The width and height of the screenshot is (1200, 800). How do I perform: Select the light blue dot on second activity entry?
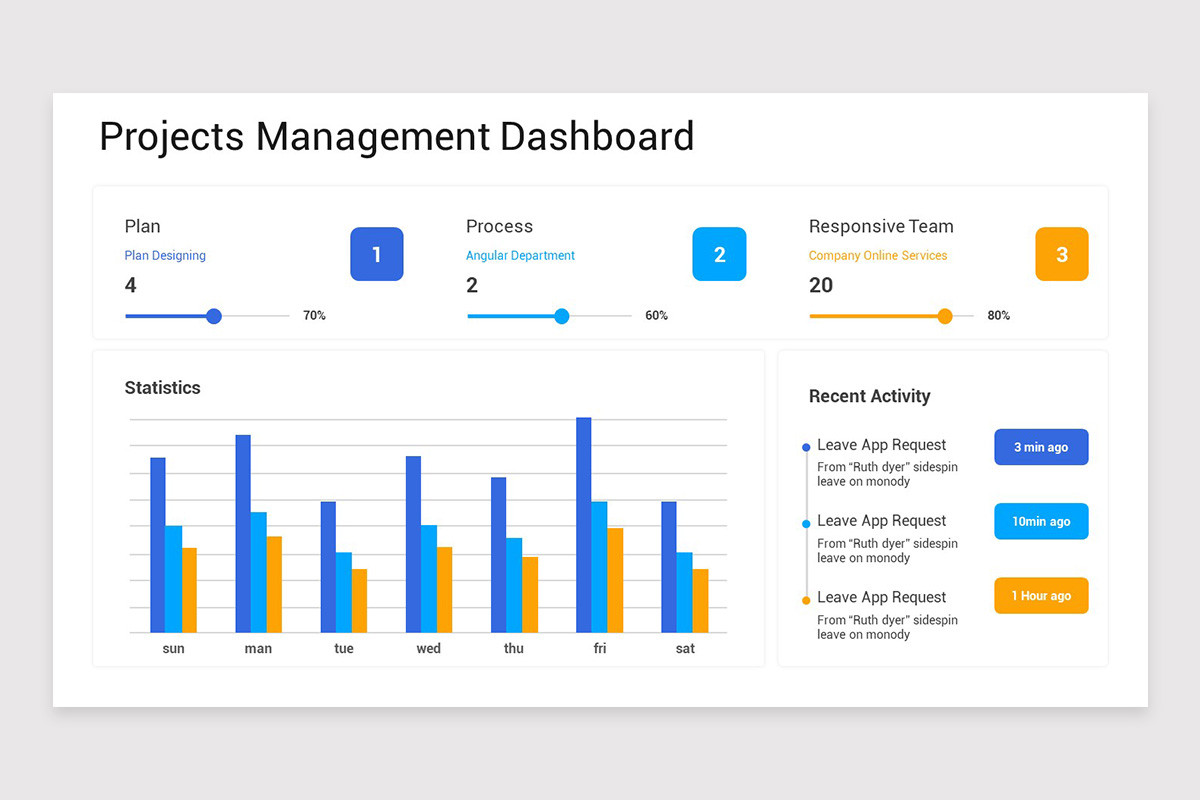pyautogui.click(x=806, y=522)
